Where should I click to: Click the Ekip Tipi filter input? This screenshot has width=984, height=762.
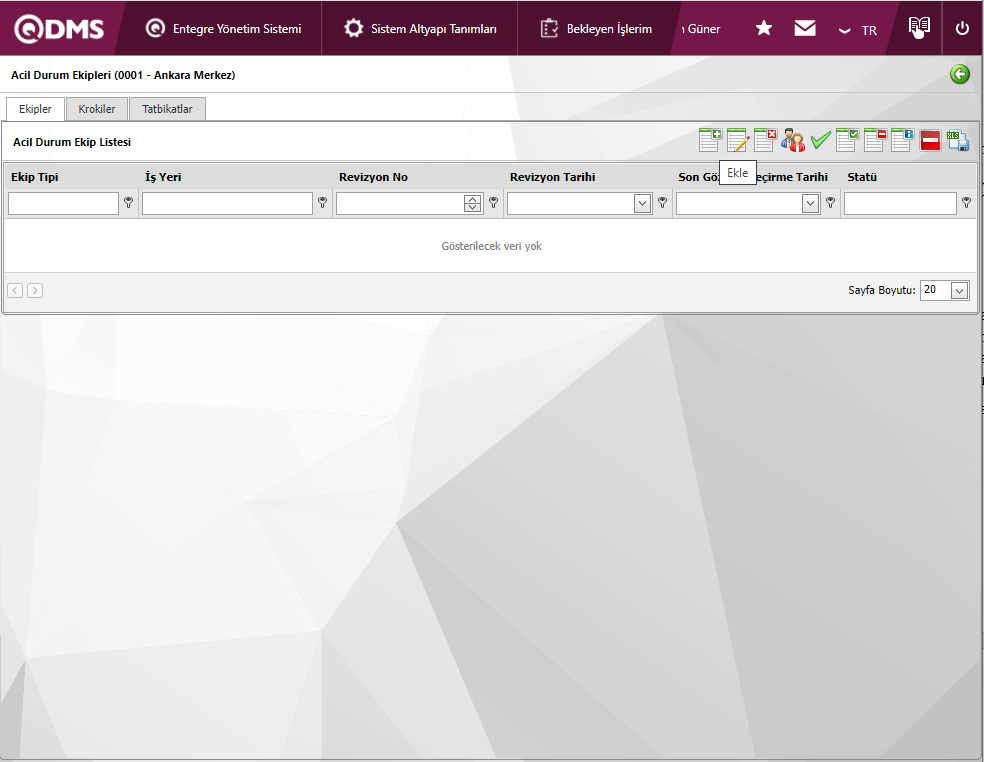click(63, 203)
